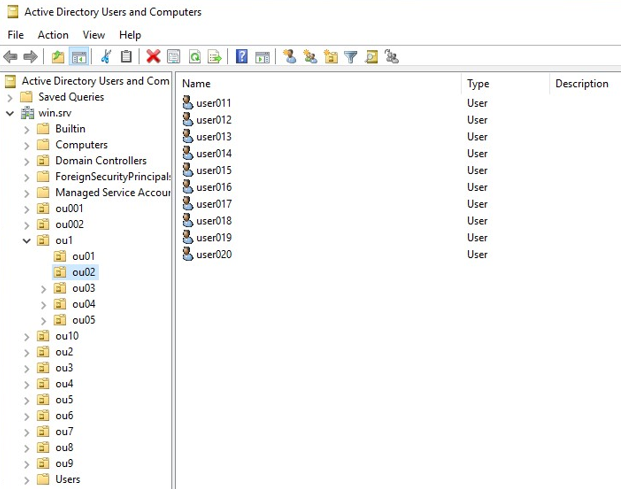Open the View menu
Viewport: 621px width, 489px height.
[94, 35]
